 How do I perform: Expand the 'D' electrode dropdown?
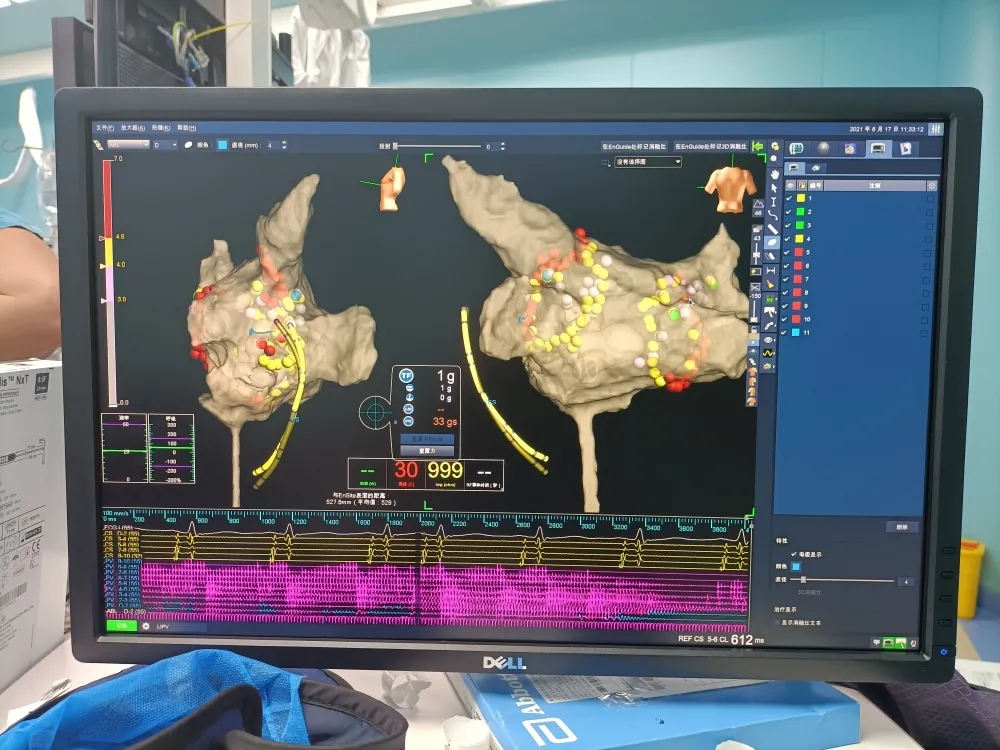(165, 146)
